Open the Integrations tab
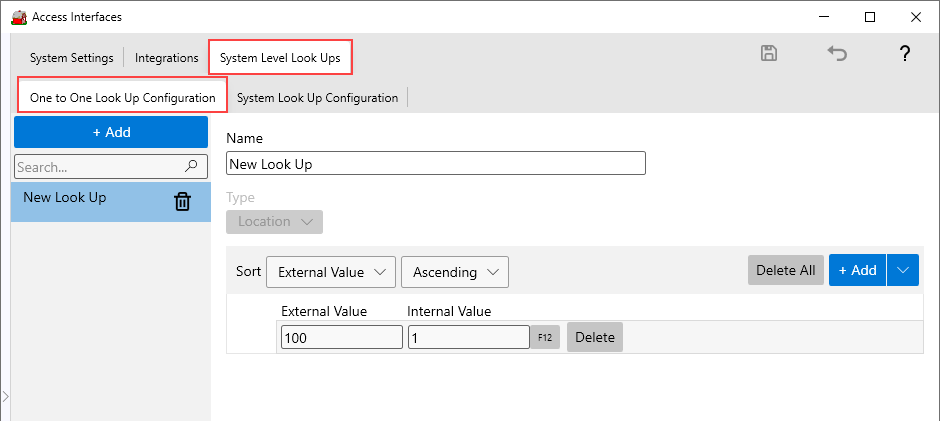Screen dimensions: 940x421 click(x=166, y=58)
